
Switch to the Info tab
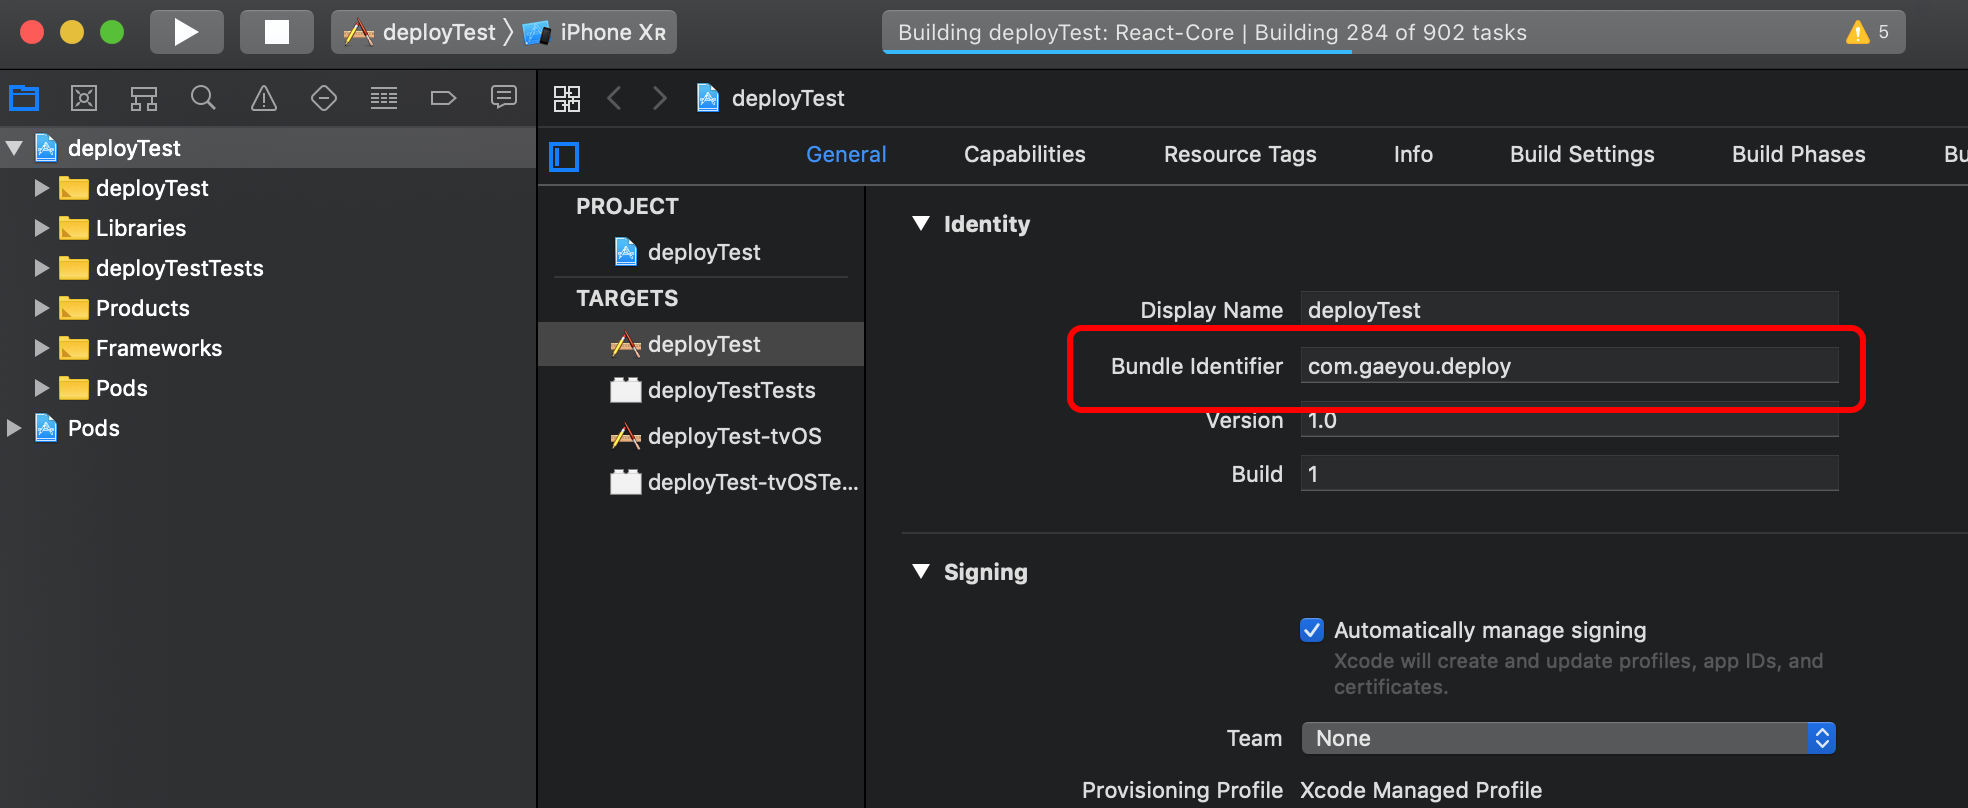coord(1413,155)
